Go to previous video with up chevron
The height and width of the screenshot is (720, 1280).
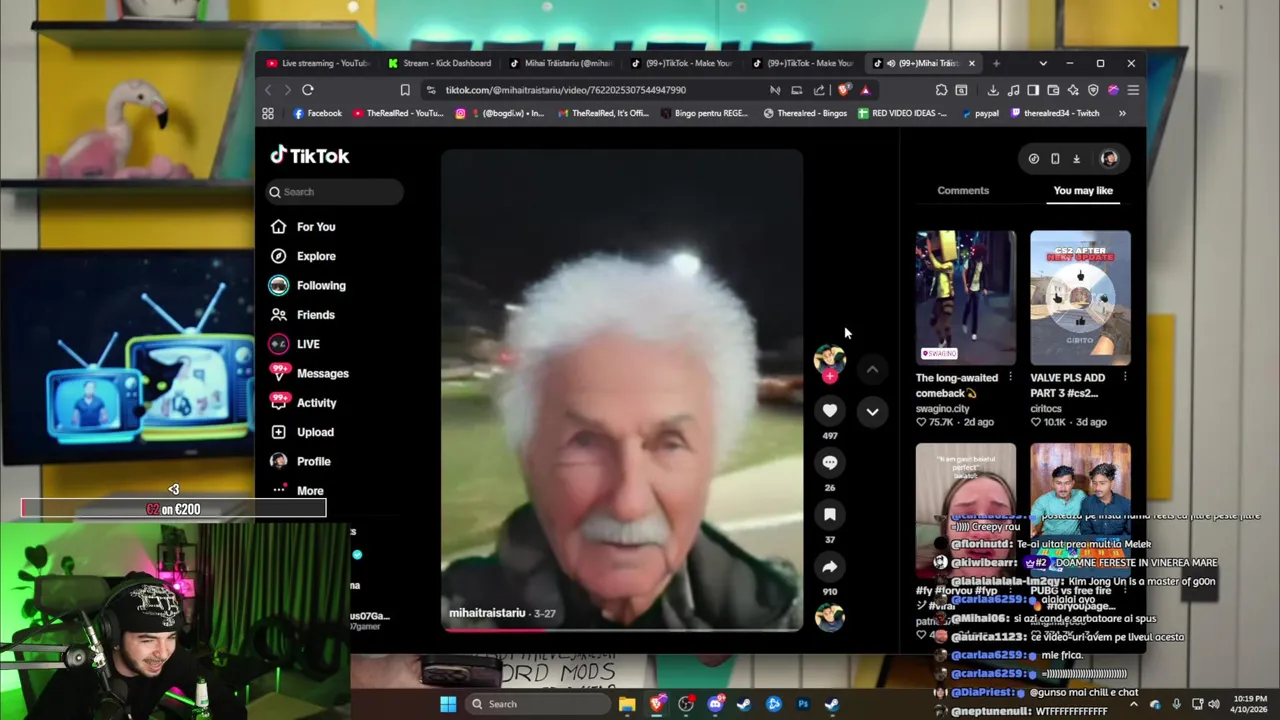click(872, 369)
